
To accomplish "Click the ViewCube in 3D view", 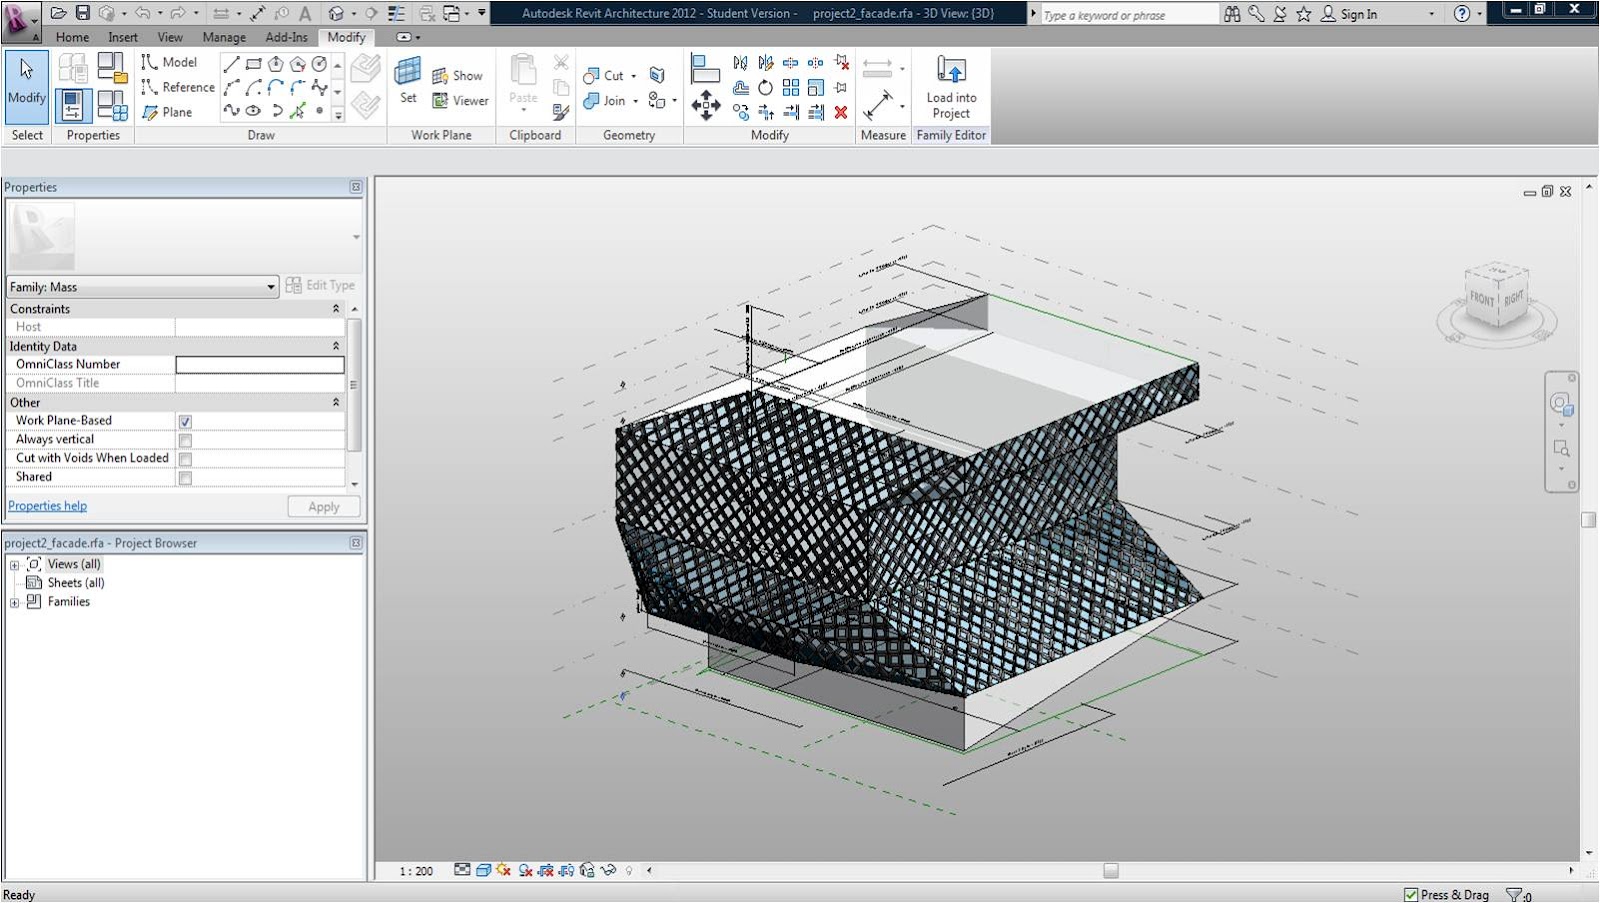I will coord(1497,297).
